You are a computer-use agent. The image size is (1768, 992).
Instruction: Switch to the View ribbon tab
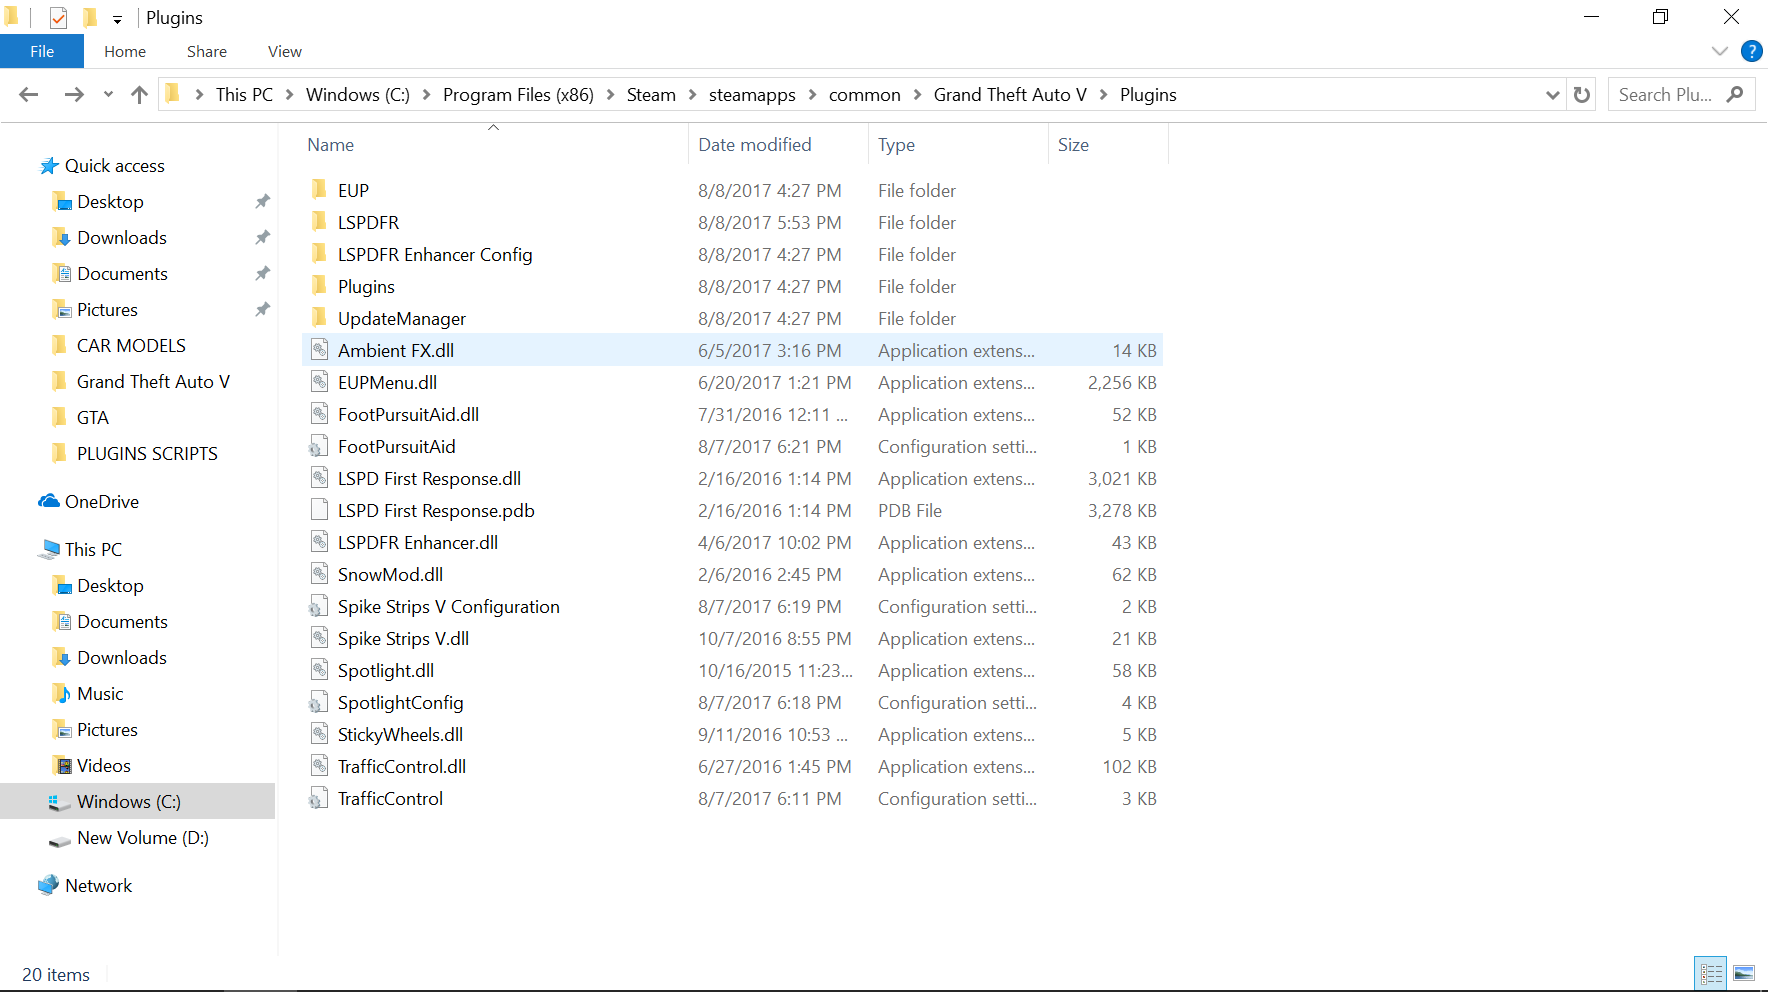tap(285, 52)
